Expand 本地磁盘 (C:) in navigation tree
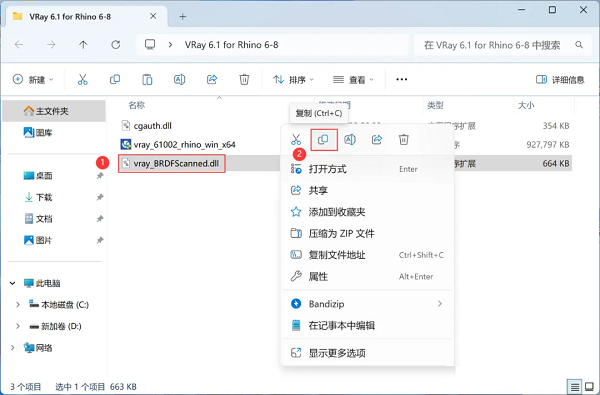The image size is (600, 395). (18, 305)
